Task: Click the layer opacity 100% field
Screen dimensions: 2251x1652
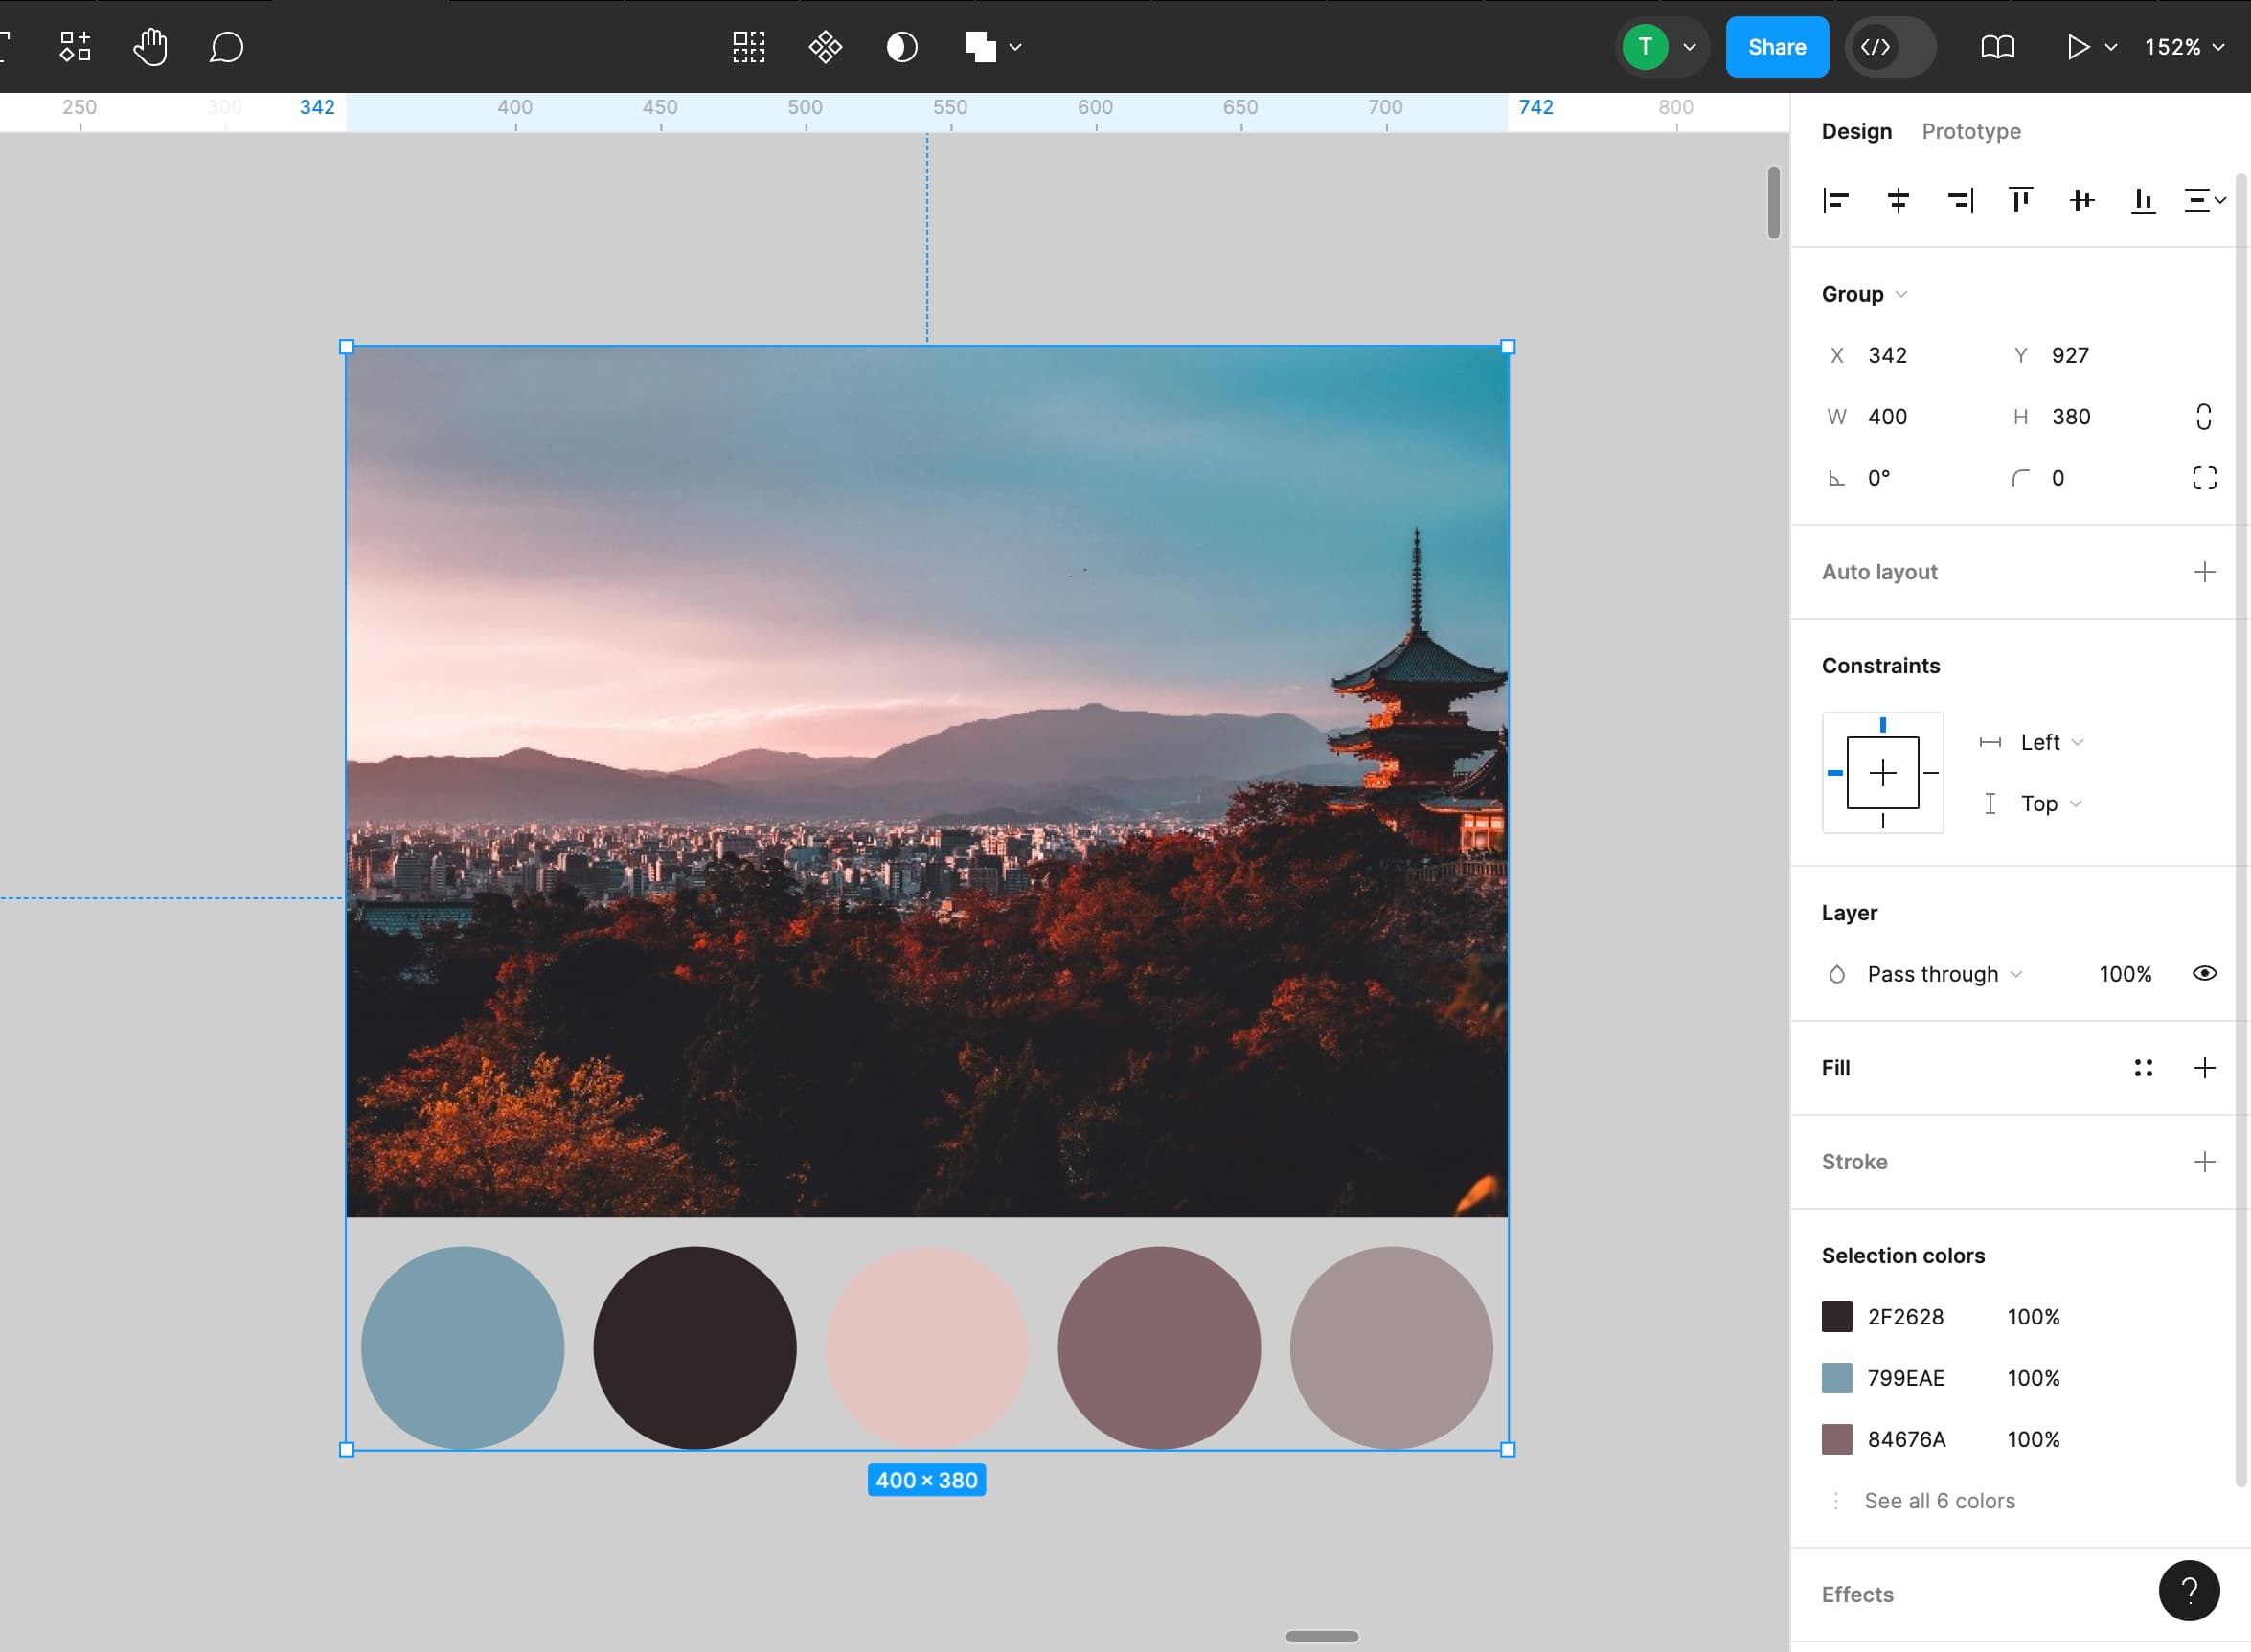Action: click(x=2125, y=974)
